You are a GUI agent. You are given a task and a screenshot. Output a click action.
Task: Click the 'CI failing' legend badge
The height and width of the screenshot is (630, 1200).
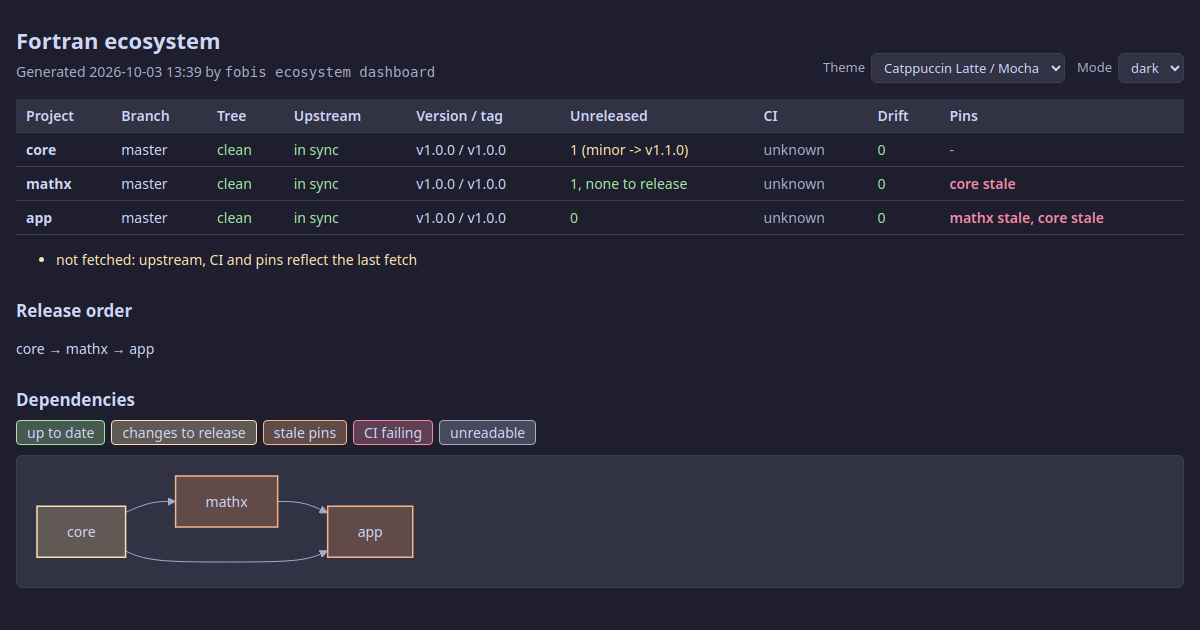point(393,433)
